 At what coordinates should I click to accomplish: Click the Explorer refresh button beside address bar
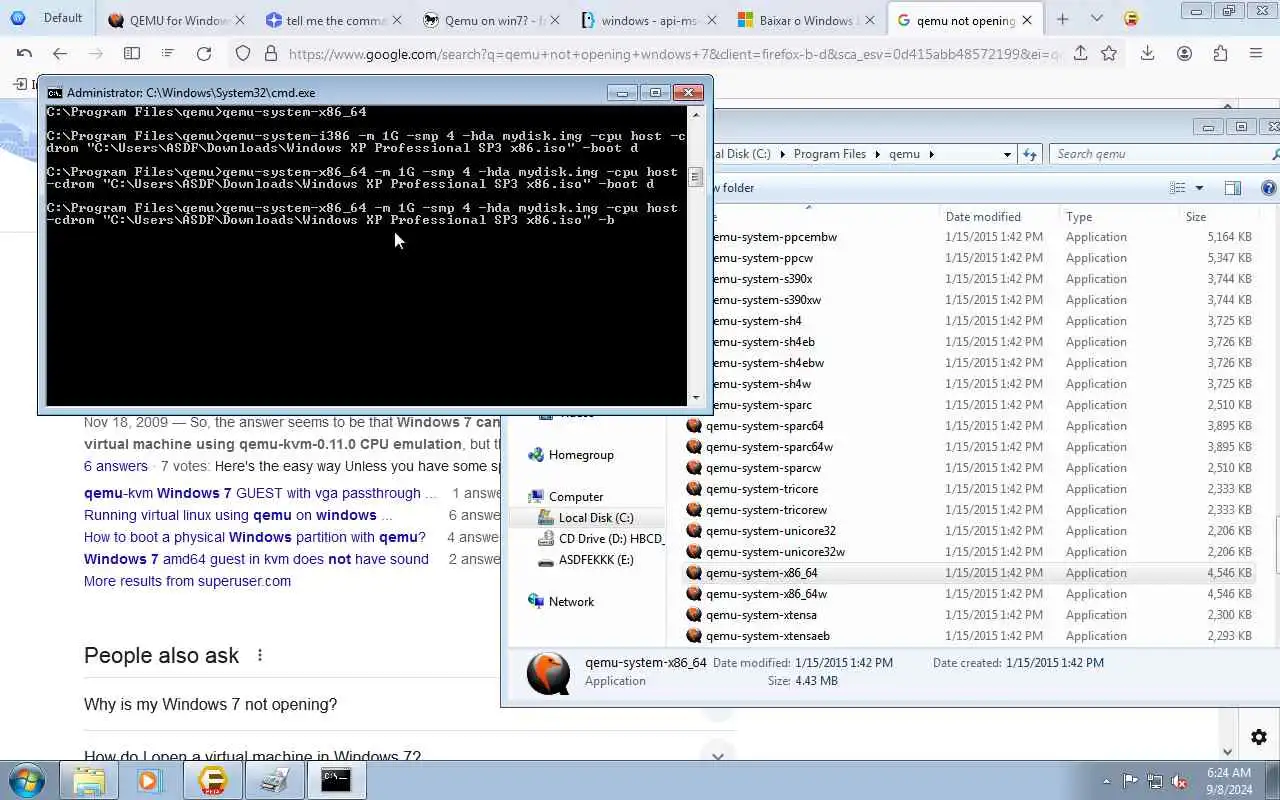[x=1030, y=154]
